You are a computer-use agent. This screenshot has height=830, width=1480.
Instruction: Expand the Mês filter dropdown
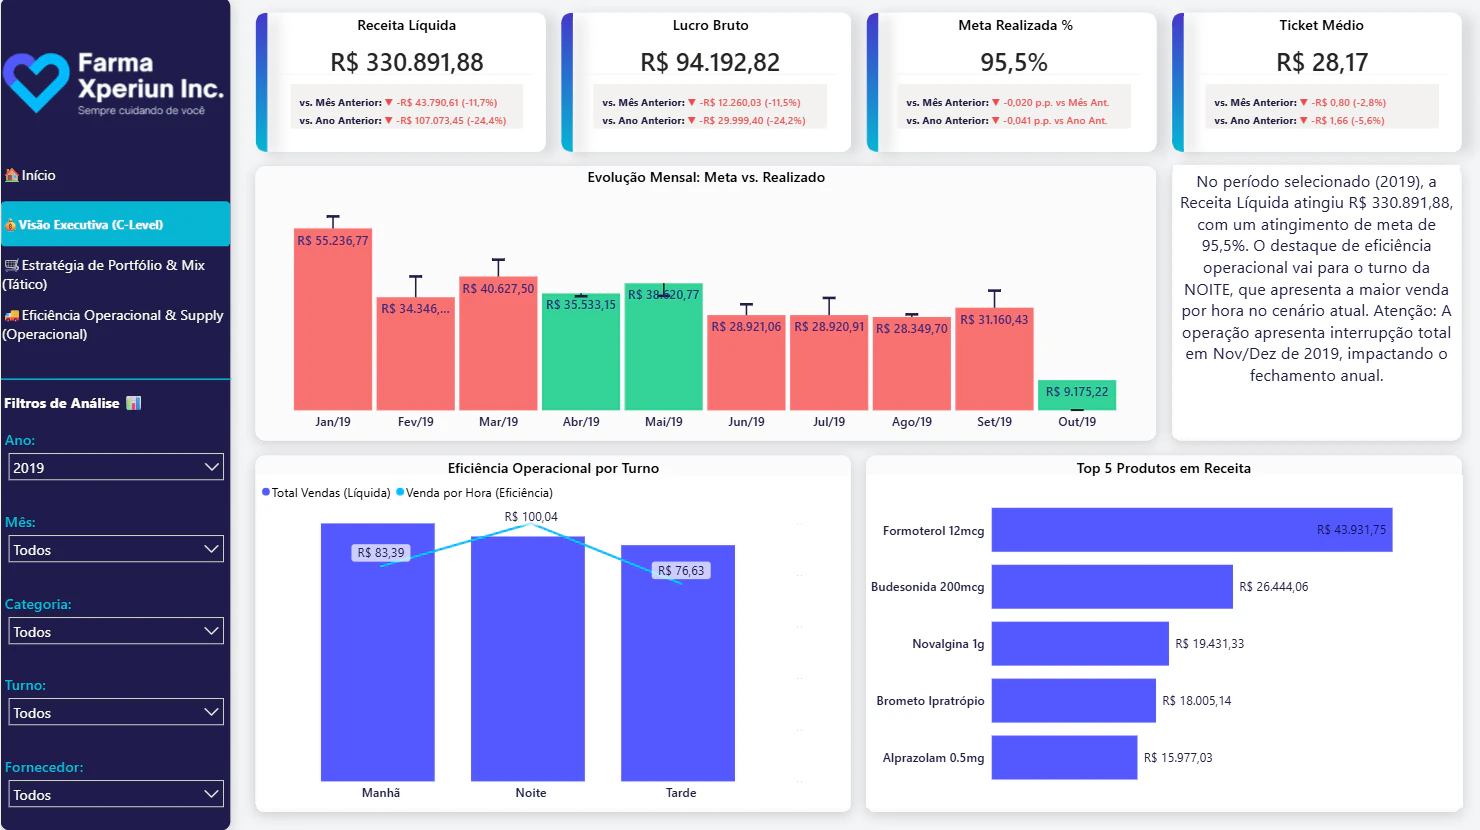[x=116, y=549]
